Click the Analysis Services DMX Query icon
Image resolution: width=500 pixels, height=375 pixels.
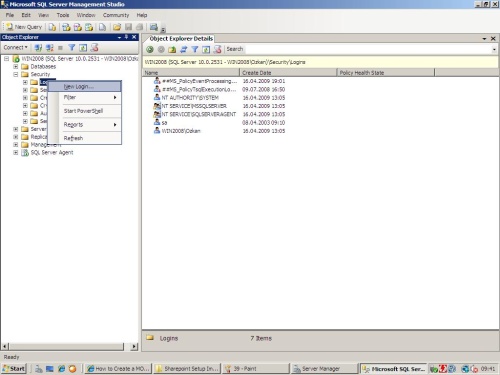(x=78, y=27)
